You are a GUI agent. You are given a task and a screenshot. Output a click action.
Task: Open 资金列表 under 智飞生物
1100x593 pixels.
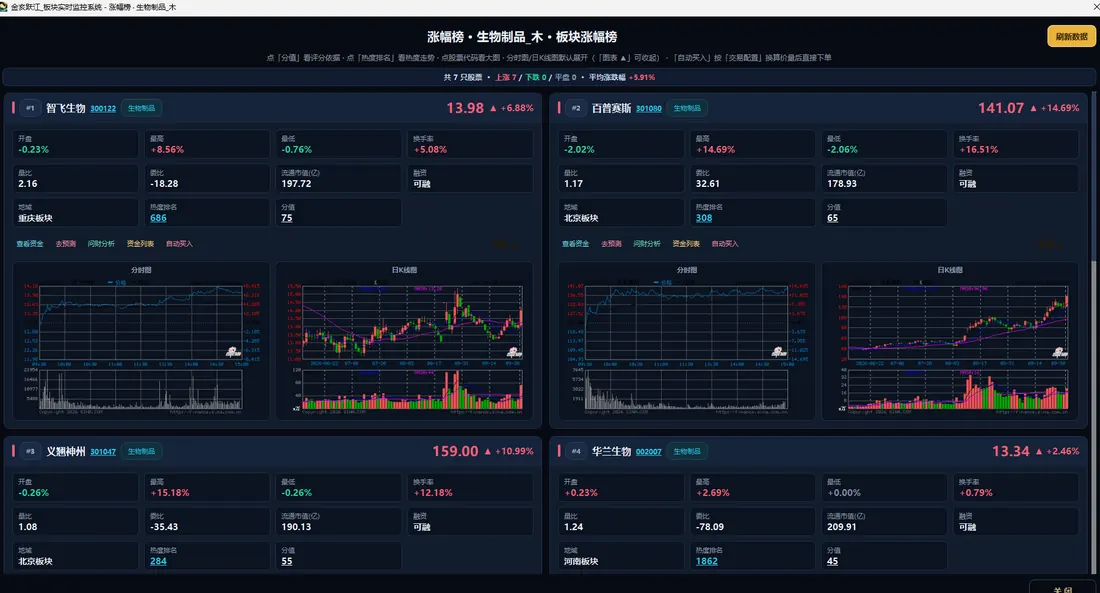140,244
